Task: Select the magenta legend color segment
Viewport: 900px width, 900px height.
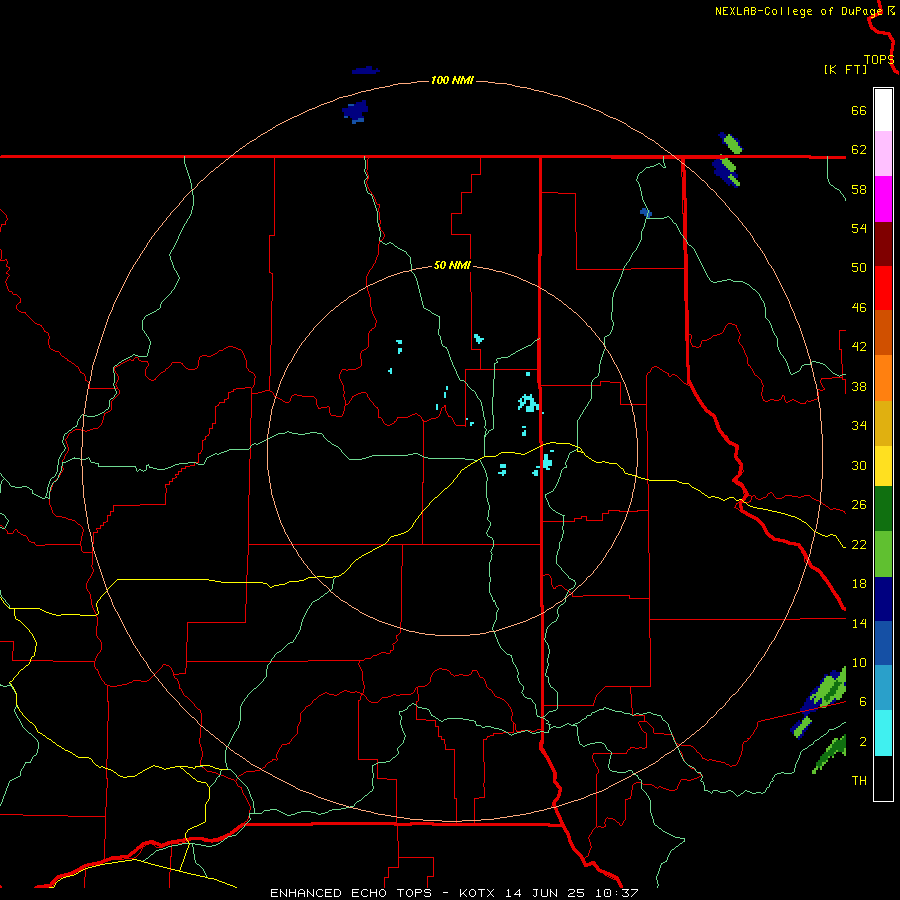Action: click(883, 199)
